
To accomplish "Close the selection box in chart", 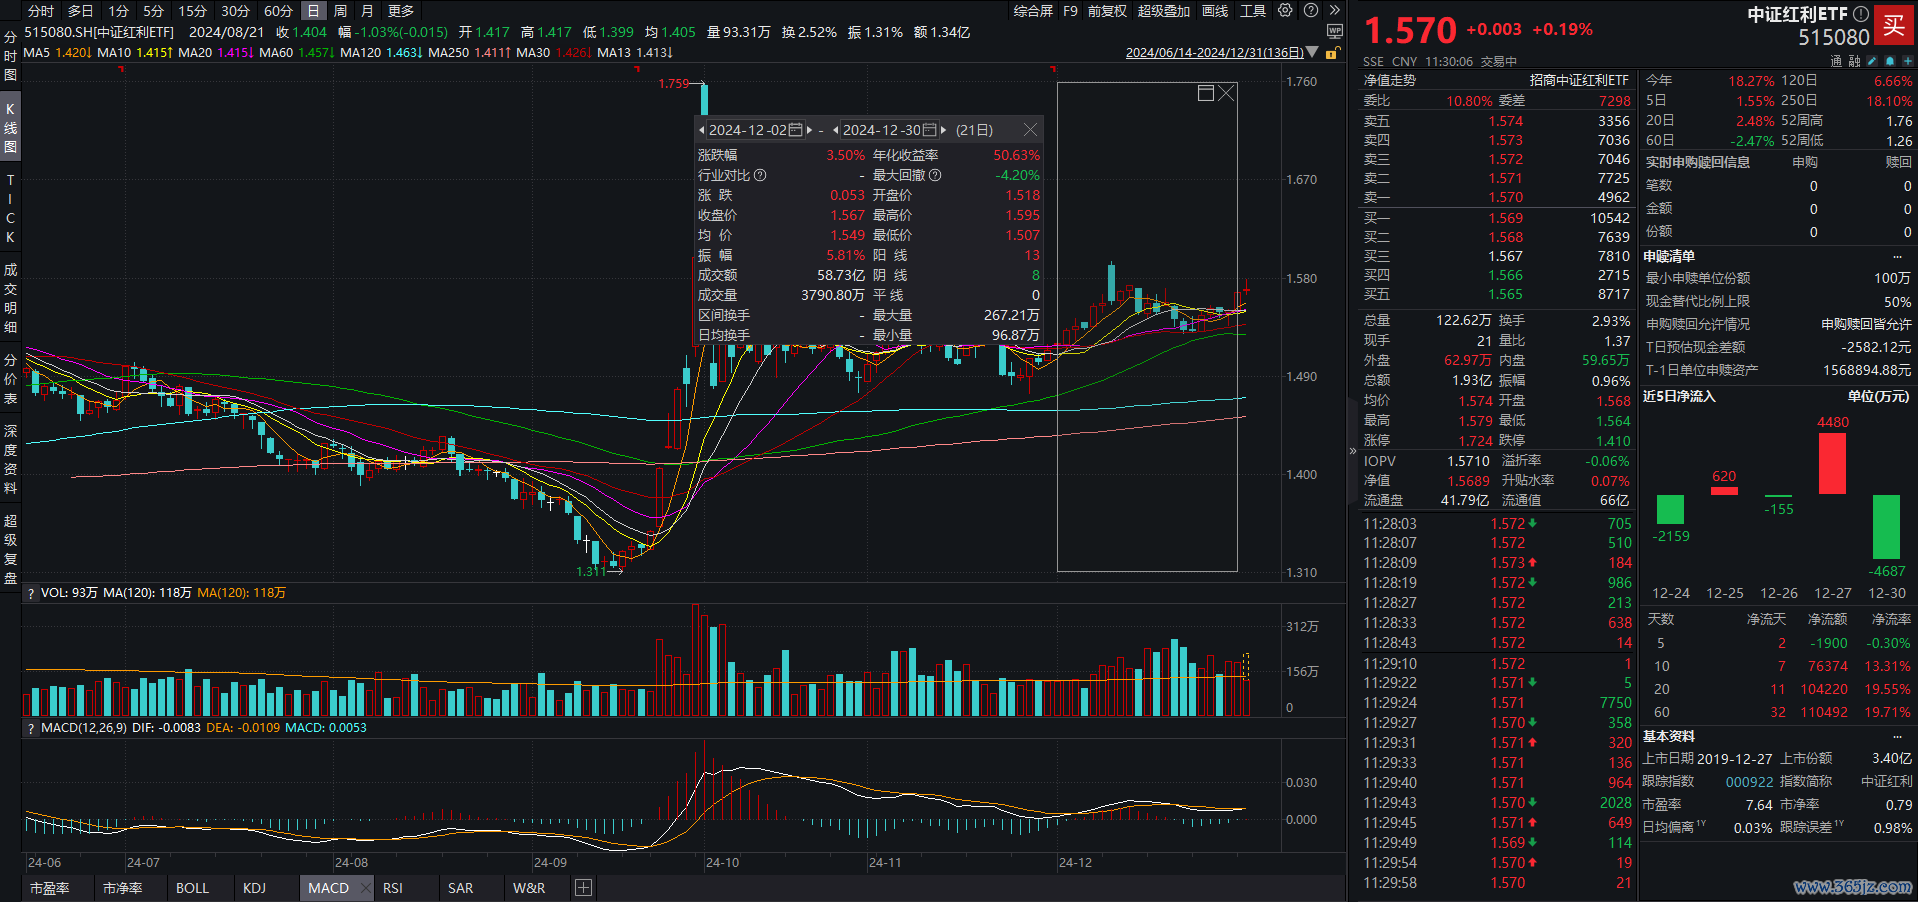I will pos(1227,93).
